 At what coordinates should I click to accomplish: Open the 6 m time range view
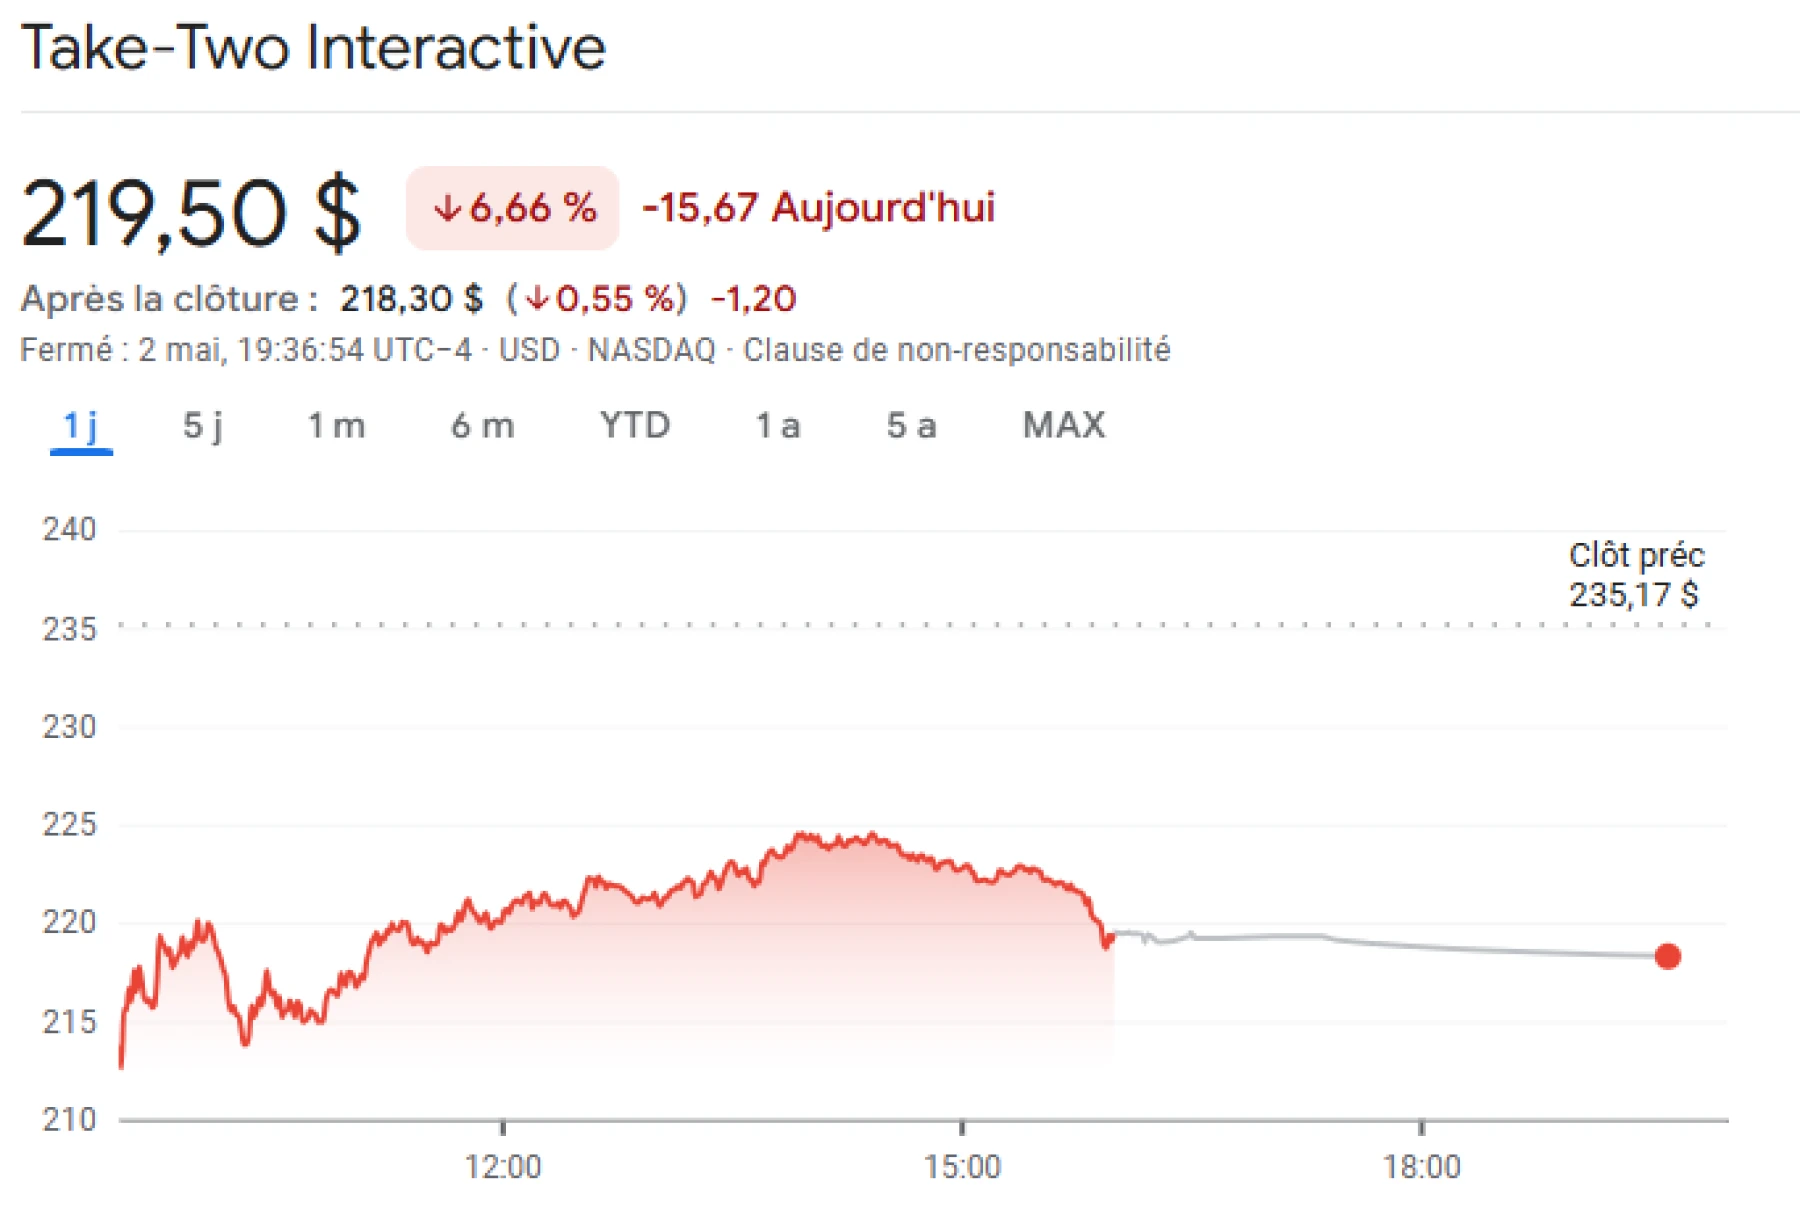pyautogui.click(x=480, y=425)
